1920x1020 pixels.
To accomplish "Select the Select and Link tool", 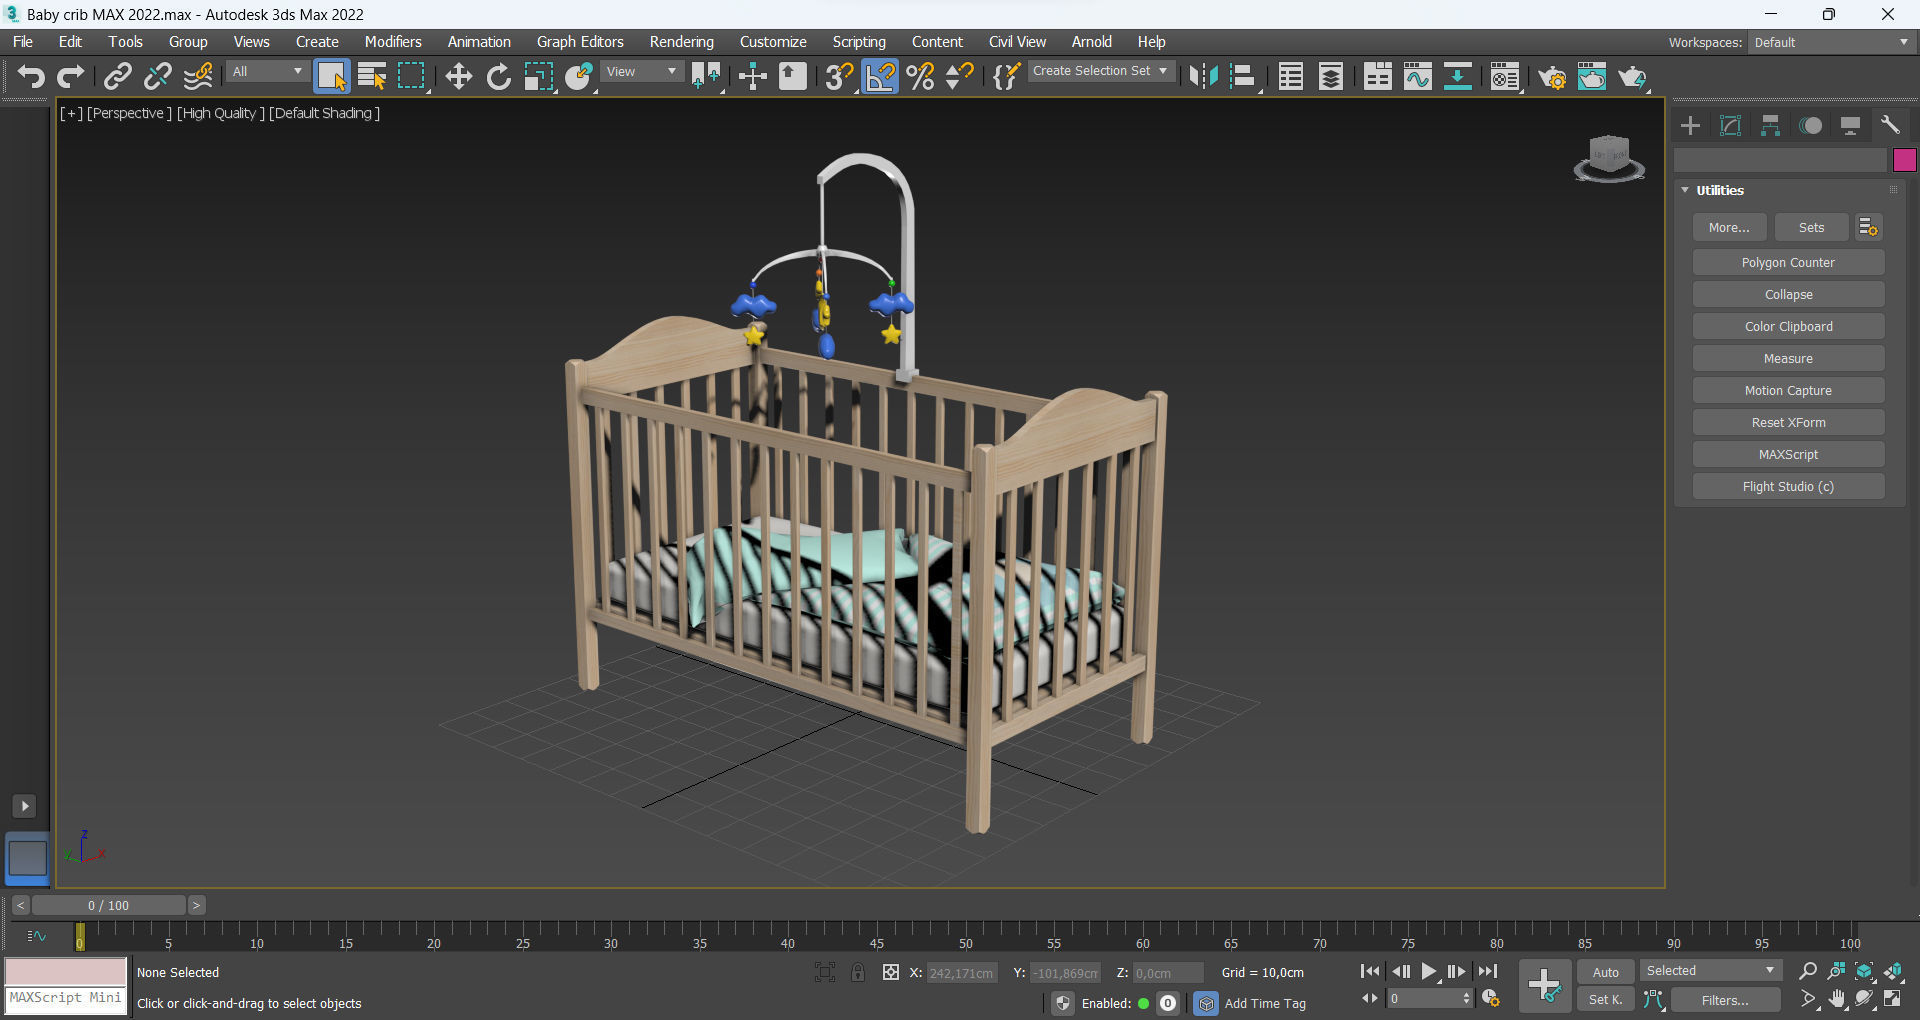I will tap(118, 77).
